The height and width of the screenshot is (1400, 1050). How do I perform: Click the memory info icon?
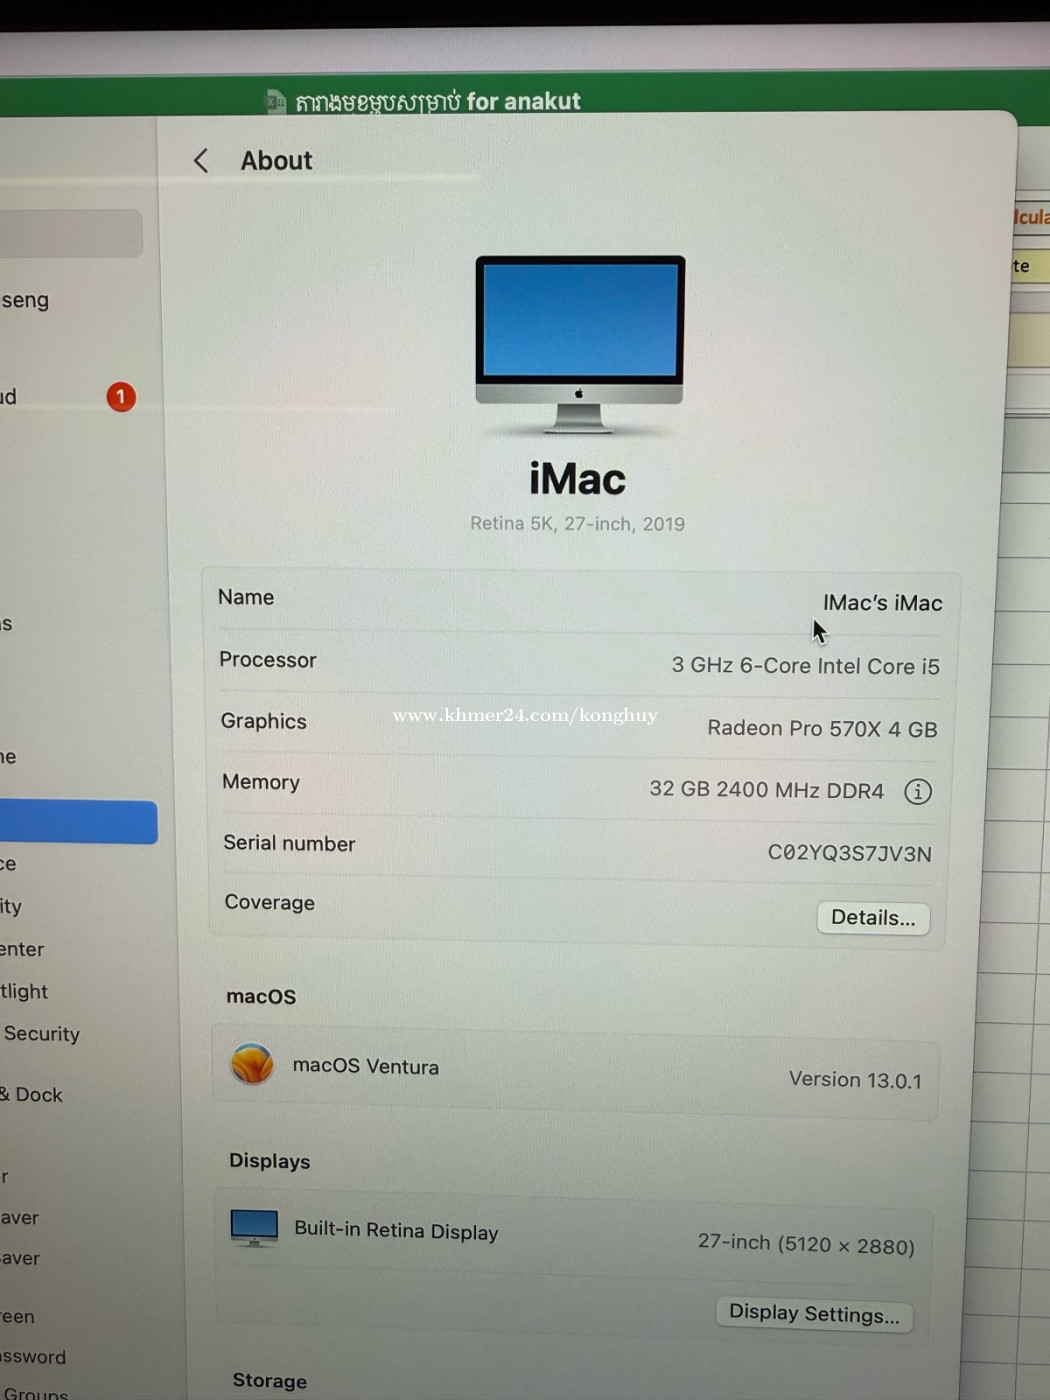point(917,792)
